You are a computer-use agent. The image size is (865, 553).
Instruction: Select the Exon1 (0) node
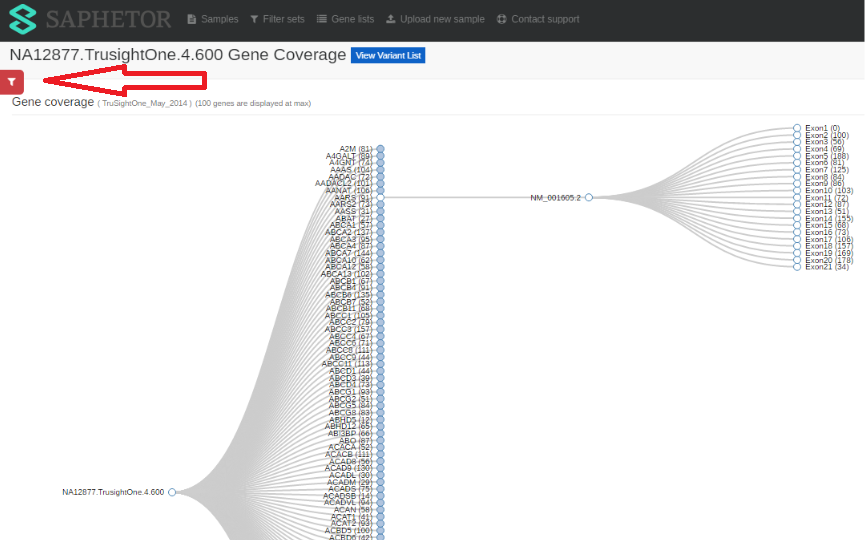797,128
